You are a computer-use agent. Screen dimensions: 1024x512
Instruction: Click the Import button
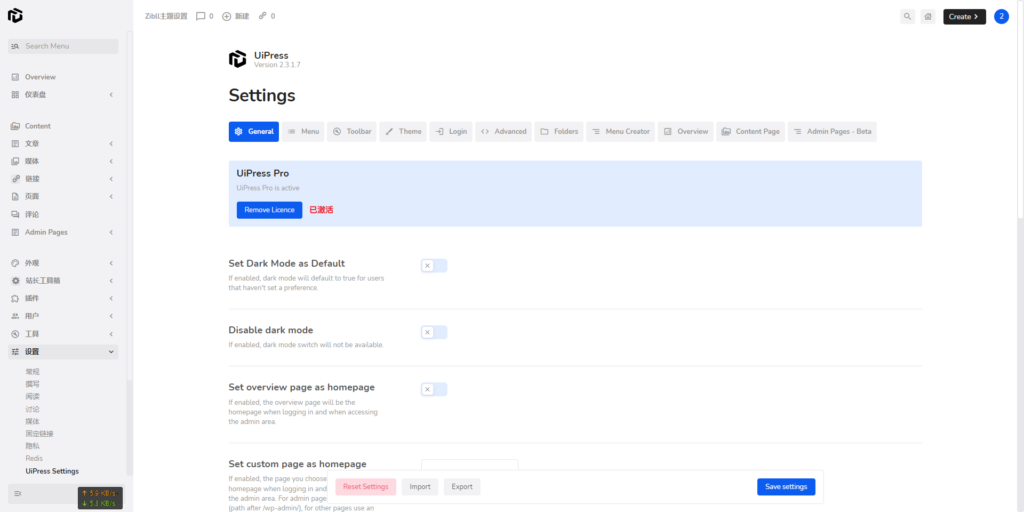point(420,487)
